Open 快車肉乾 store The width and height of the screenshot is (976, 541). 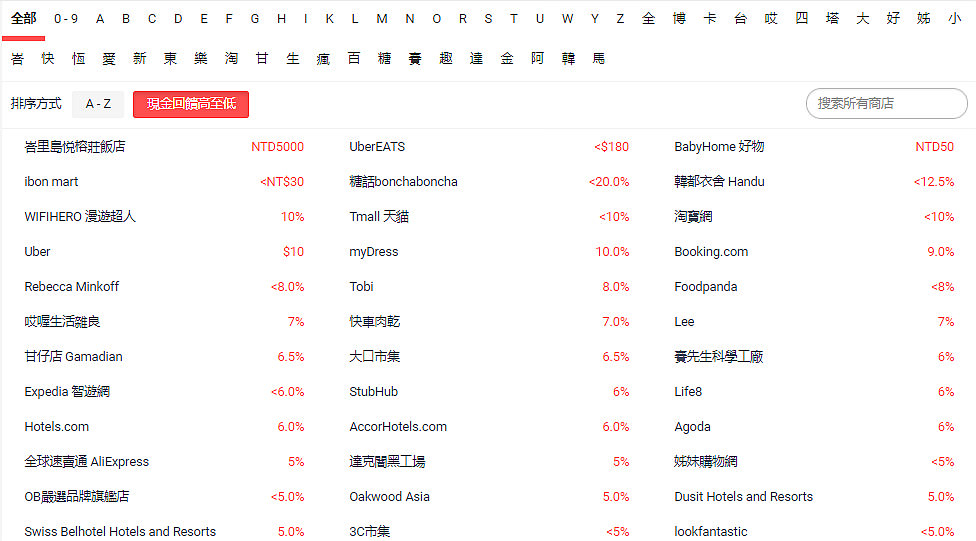[x=375, y=322]
